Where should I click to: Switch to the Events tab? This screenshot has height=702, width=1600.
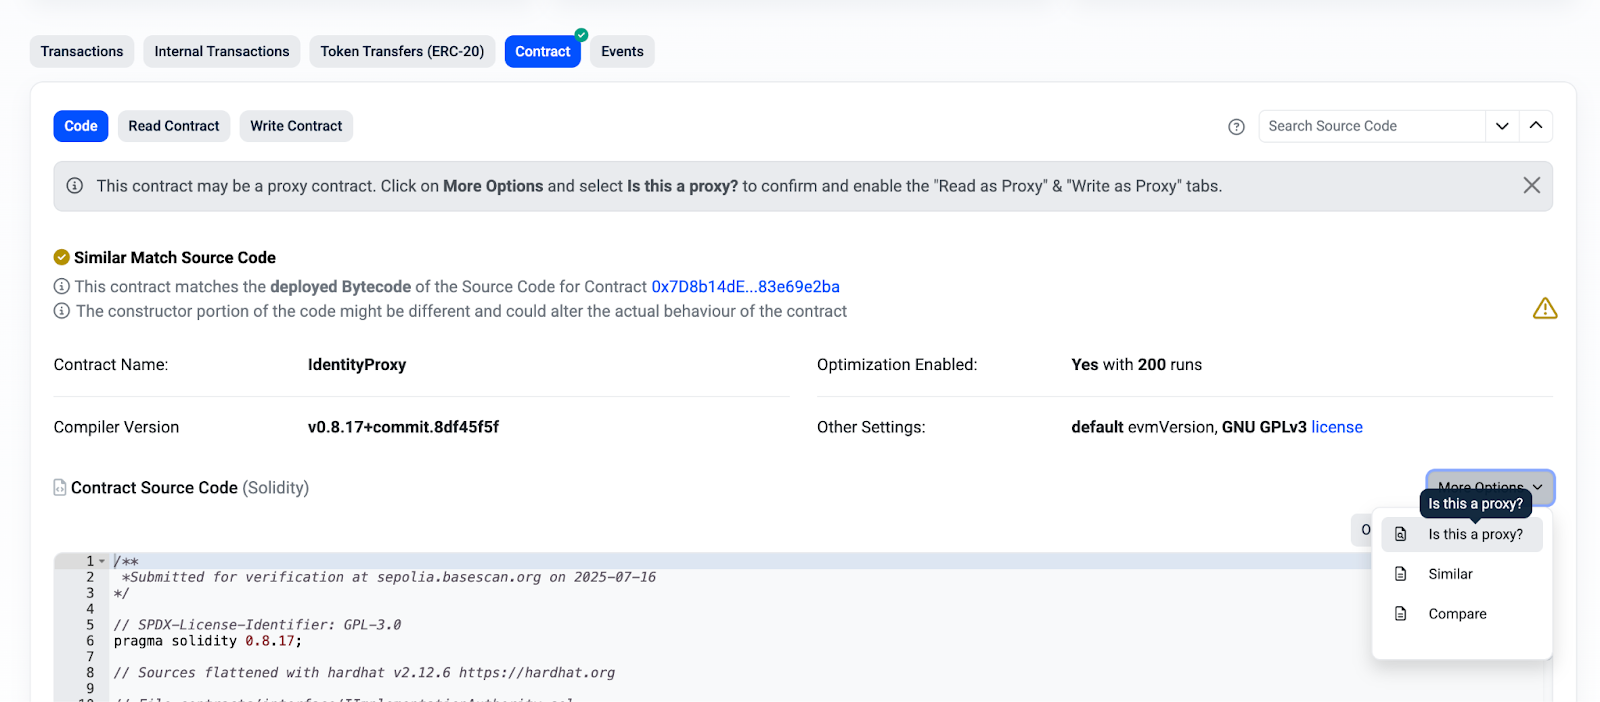pos(622,52)
